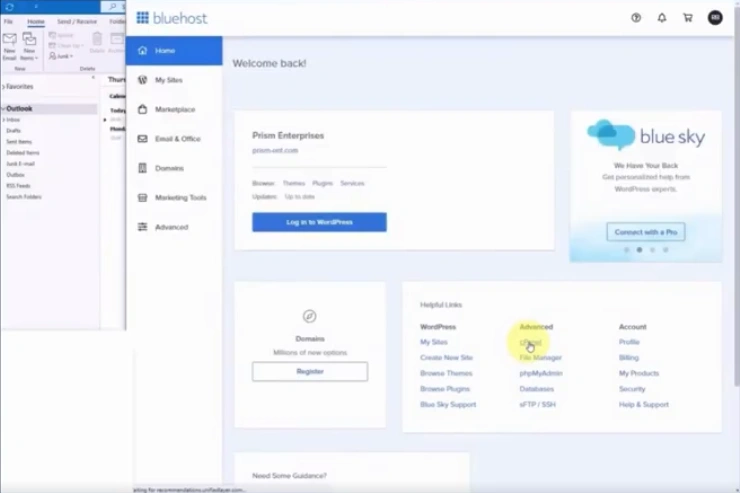Select the second carousel dot on banner
This screenshot has height=493, width=740.
click(x=639, y=250)
